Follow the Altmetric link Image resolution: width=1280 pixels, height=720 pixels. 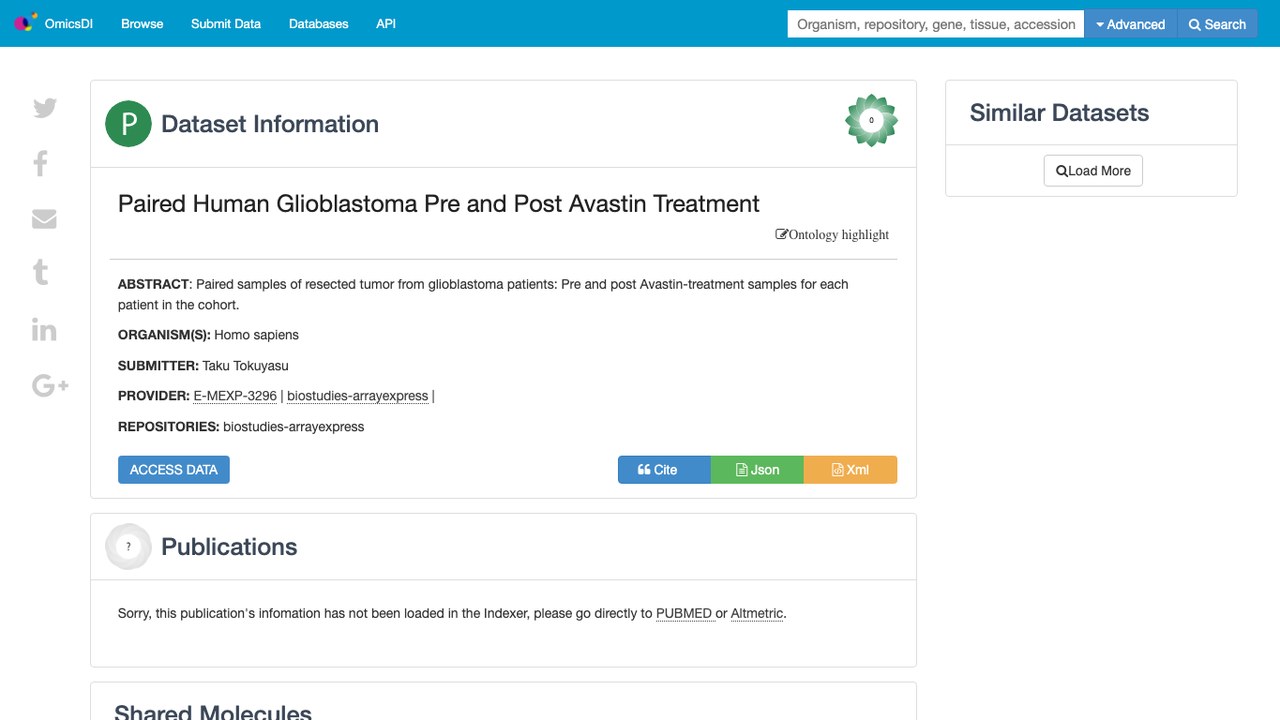757,614
